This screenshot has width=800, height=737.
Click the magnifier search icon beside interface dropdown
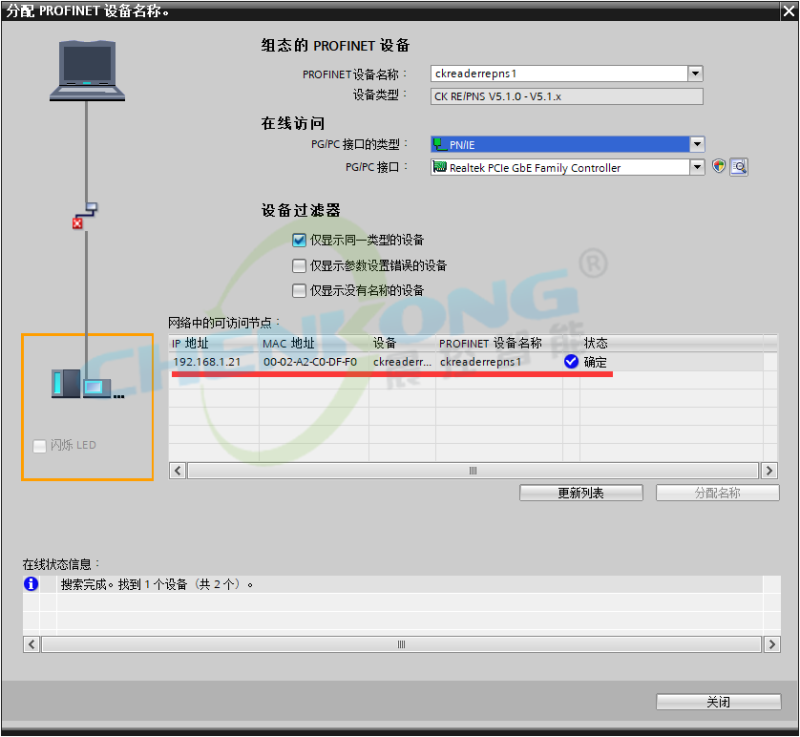739,167
